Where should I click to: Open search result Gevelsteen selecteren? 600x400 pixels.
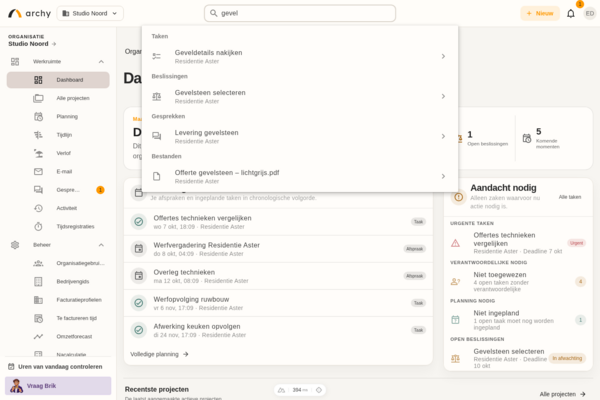pos(300,96)
